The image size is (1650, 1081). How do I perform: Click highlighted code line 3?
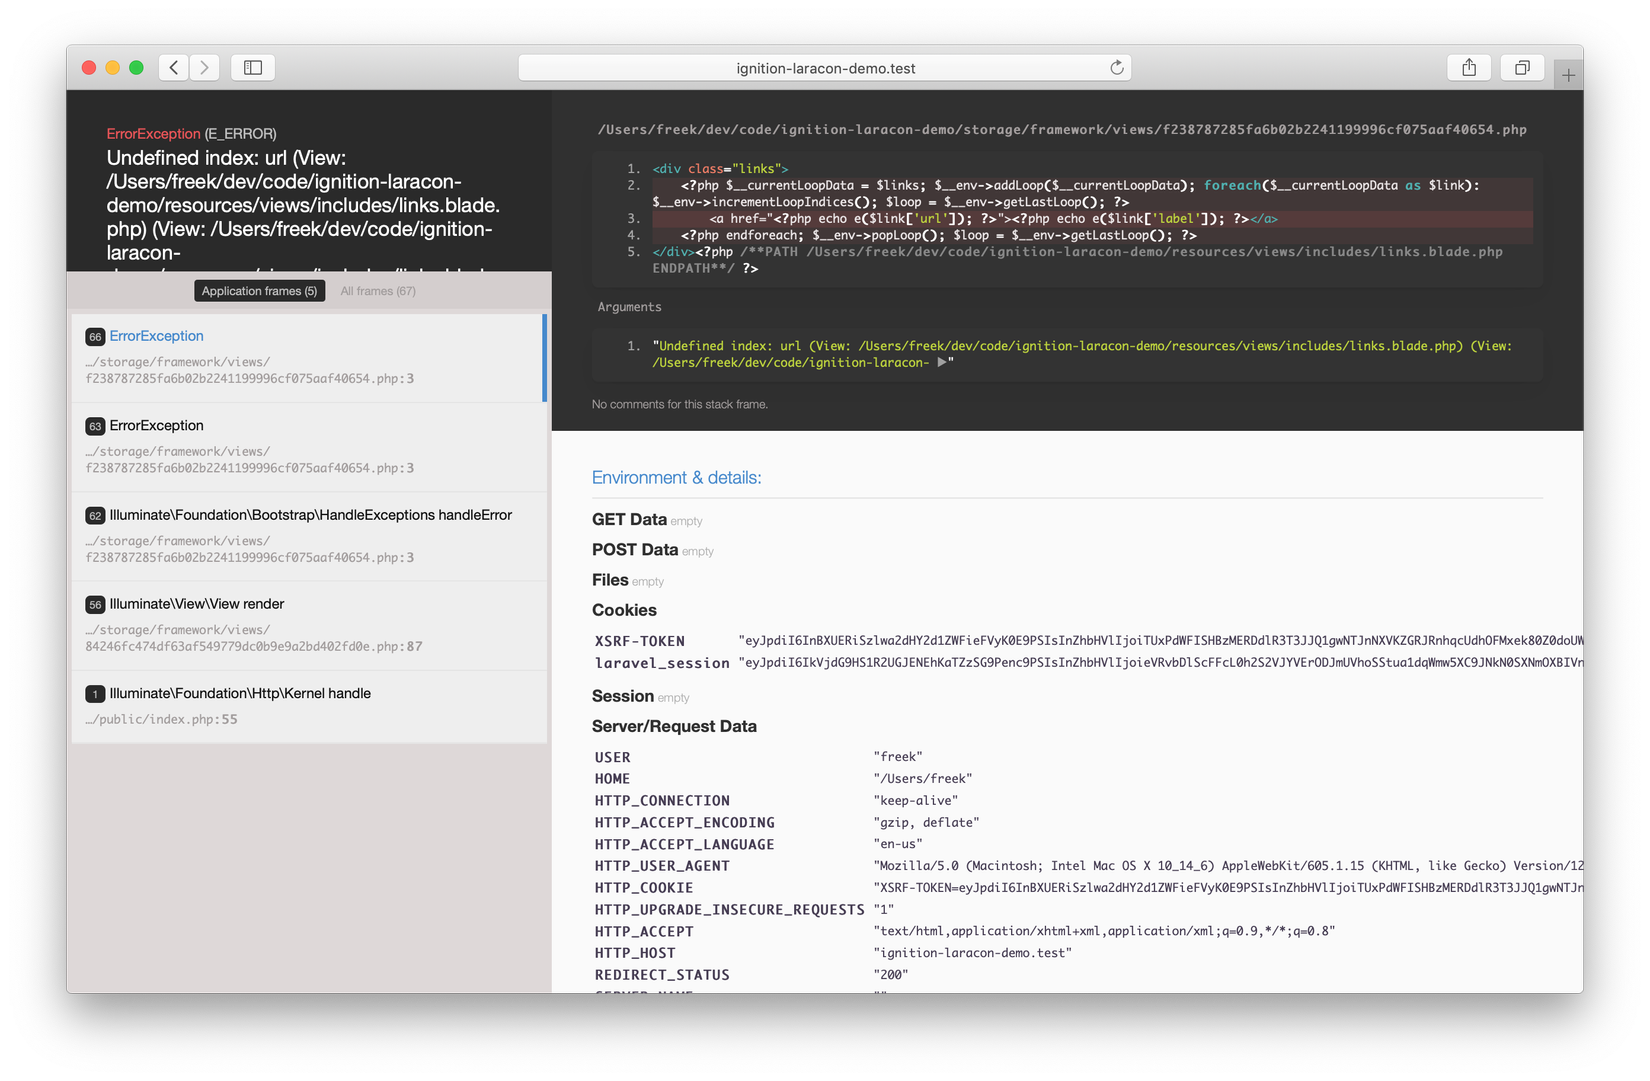point(992,219)
